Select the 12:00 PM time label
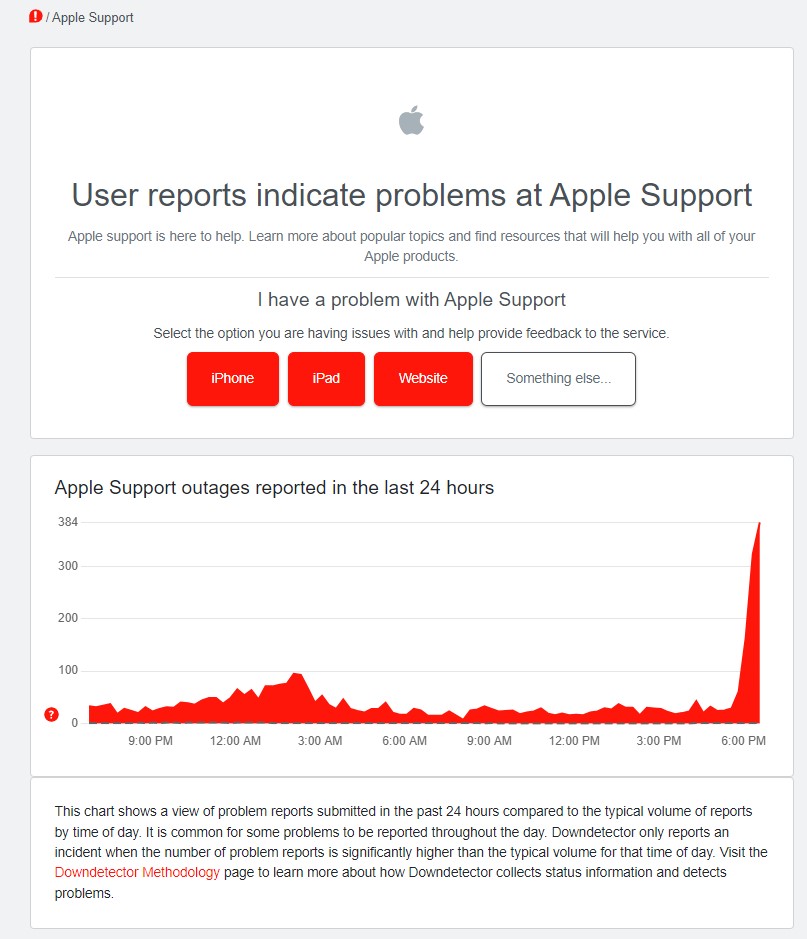 [575, 741]
